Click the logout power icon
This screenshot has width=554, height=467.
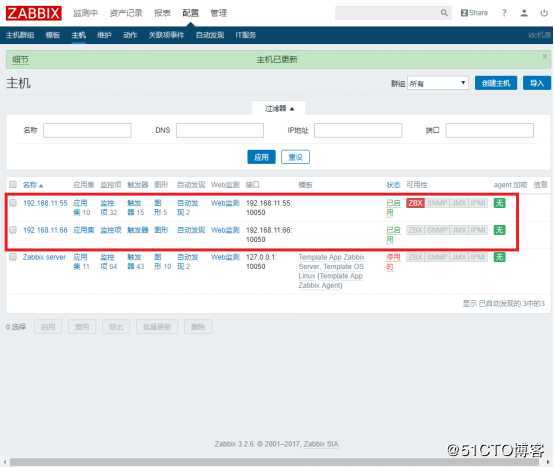[x=544, y=13]
